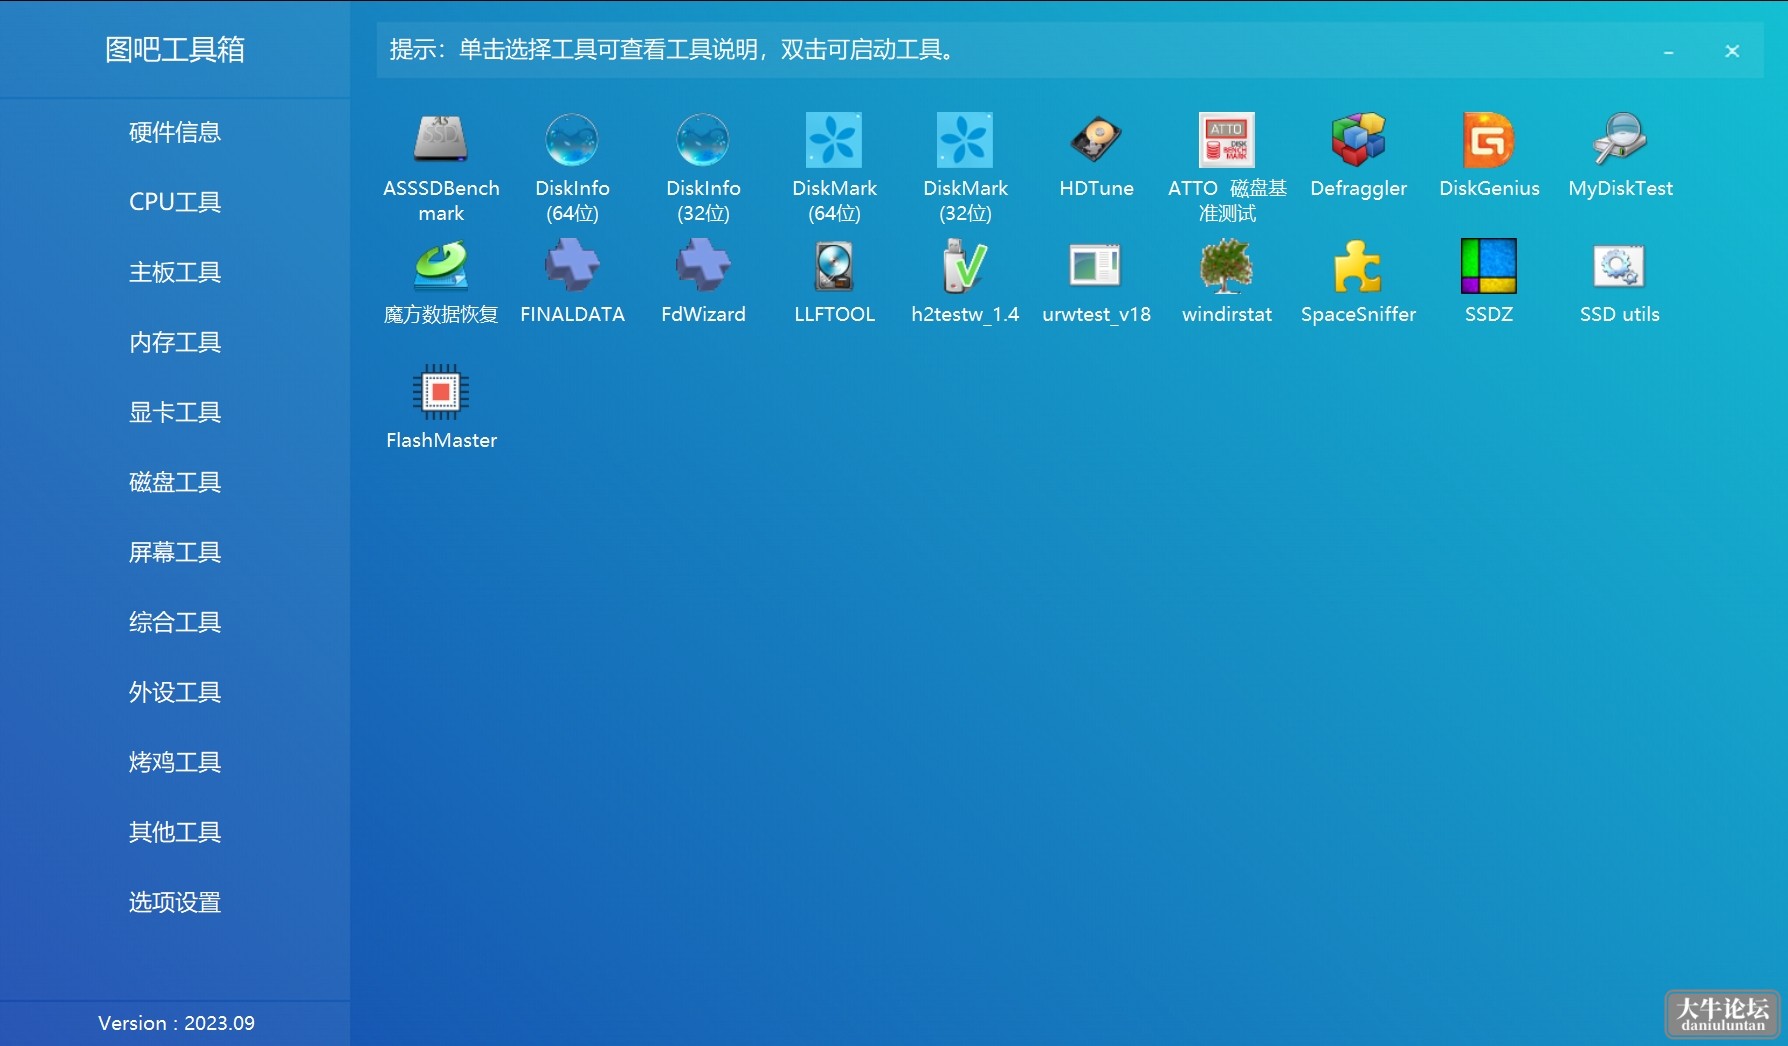Open 选项设置 settings page
This screenshot has height=1046, width=1788.
[x=175, y=902]
